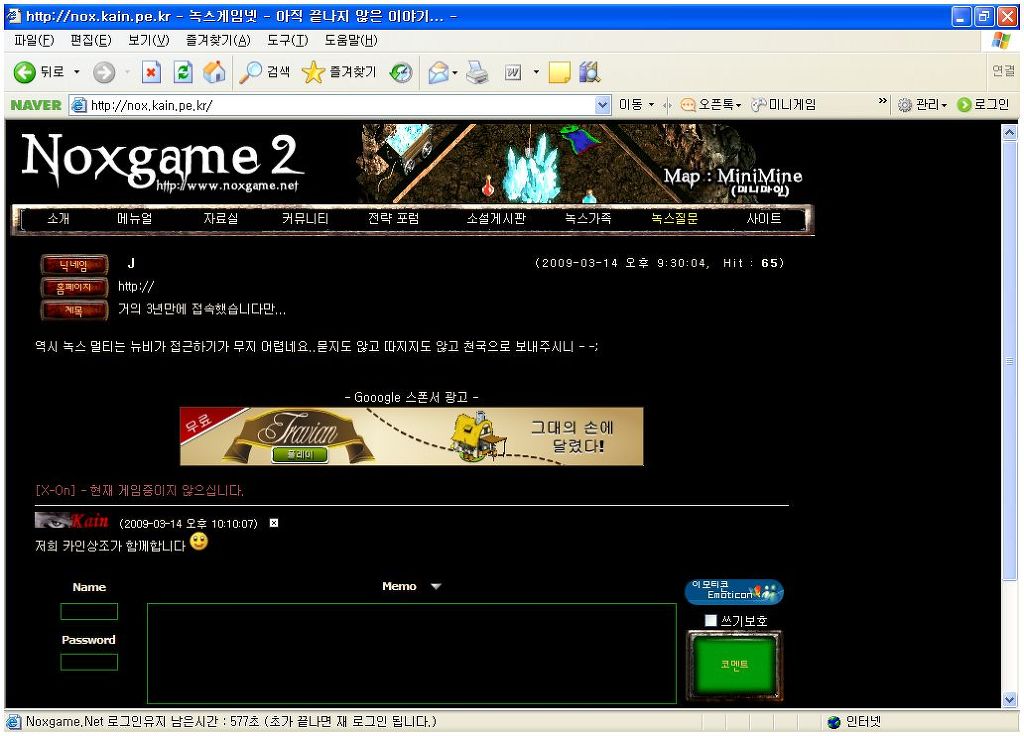Click the smiley emoticon in Kain's comment

click(x=199, y=542)
